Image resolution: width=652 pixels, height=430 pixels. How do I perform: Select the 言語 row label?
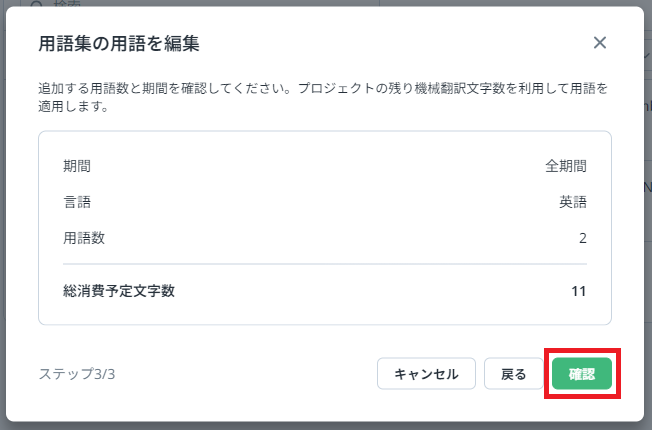pyautogui.click(x=77, y=202)
